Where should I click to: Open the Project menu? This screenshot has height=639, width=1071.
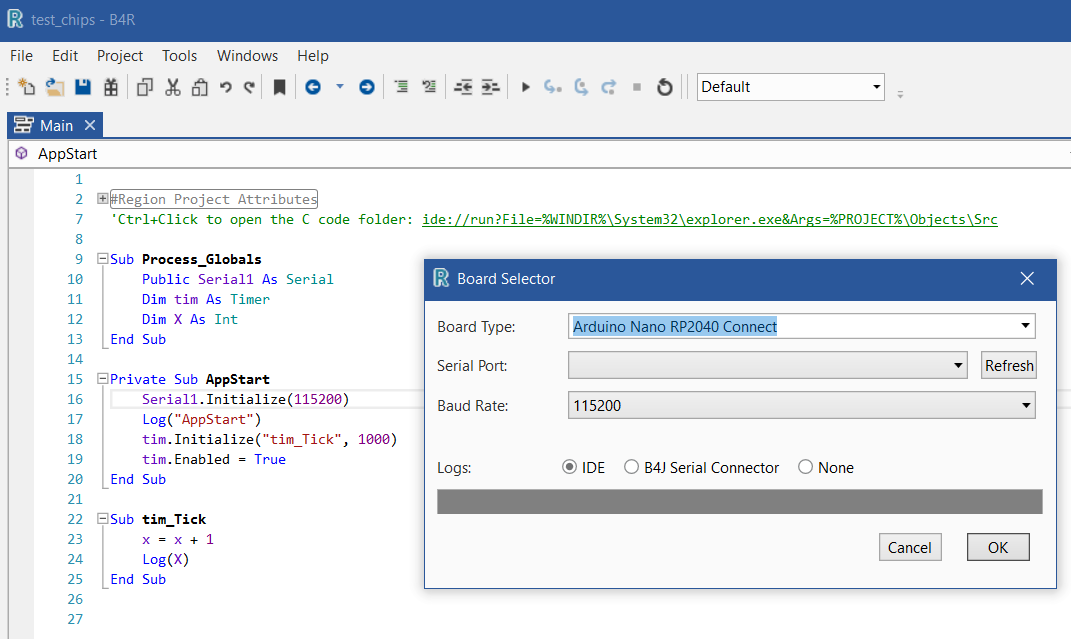point(120,56)
